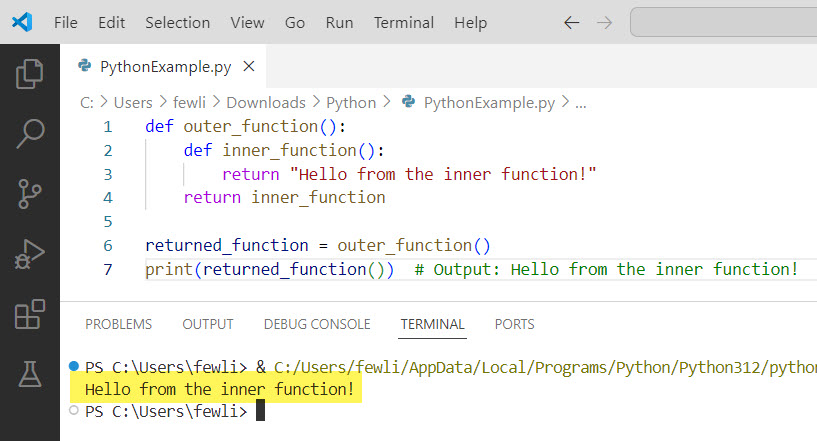The image size is (817, 441).
Task: Click the '# Output:' comment on line 7
Action: click(457, 270)
